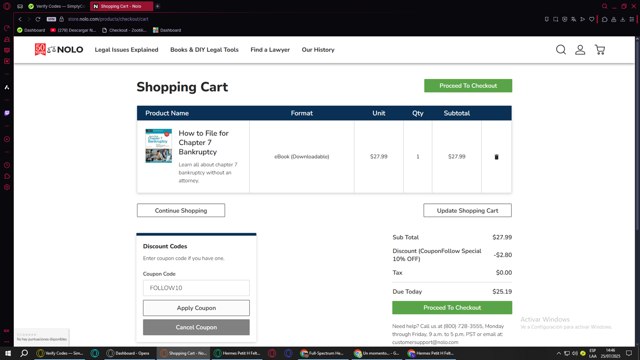The image size is (640, 360).
Task: Click the taskbar clock and date
Action: pyautogui.click(x=610, y=353)
